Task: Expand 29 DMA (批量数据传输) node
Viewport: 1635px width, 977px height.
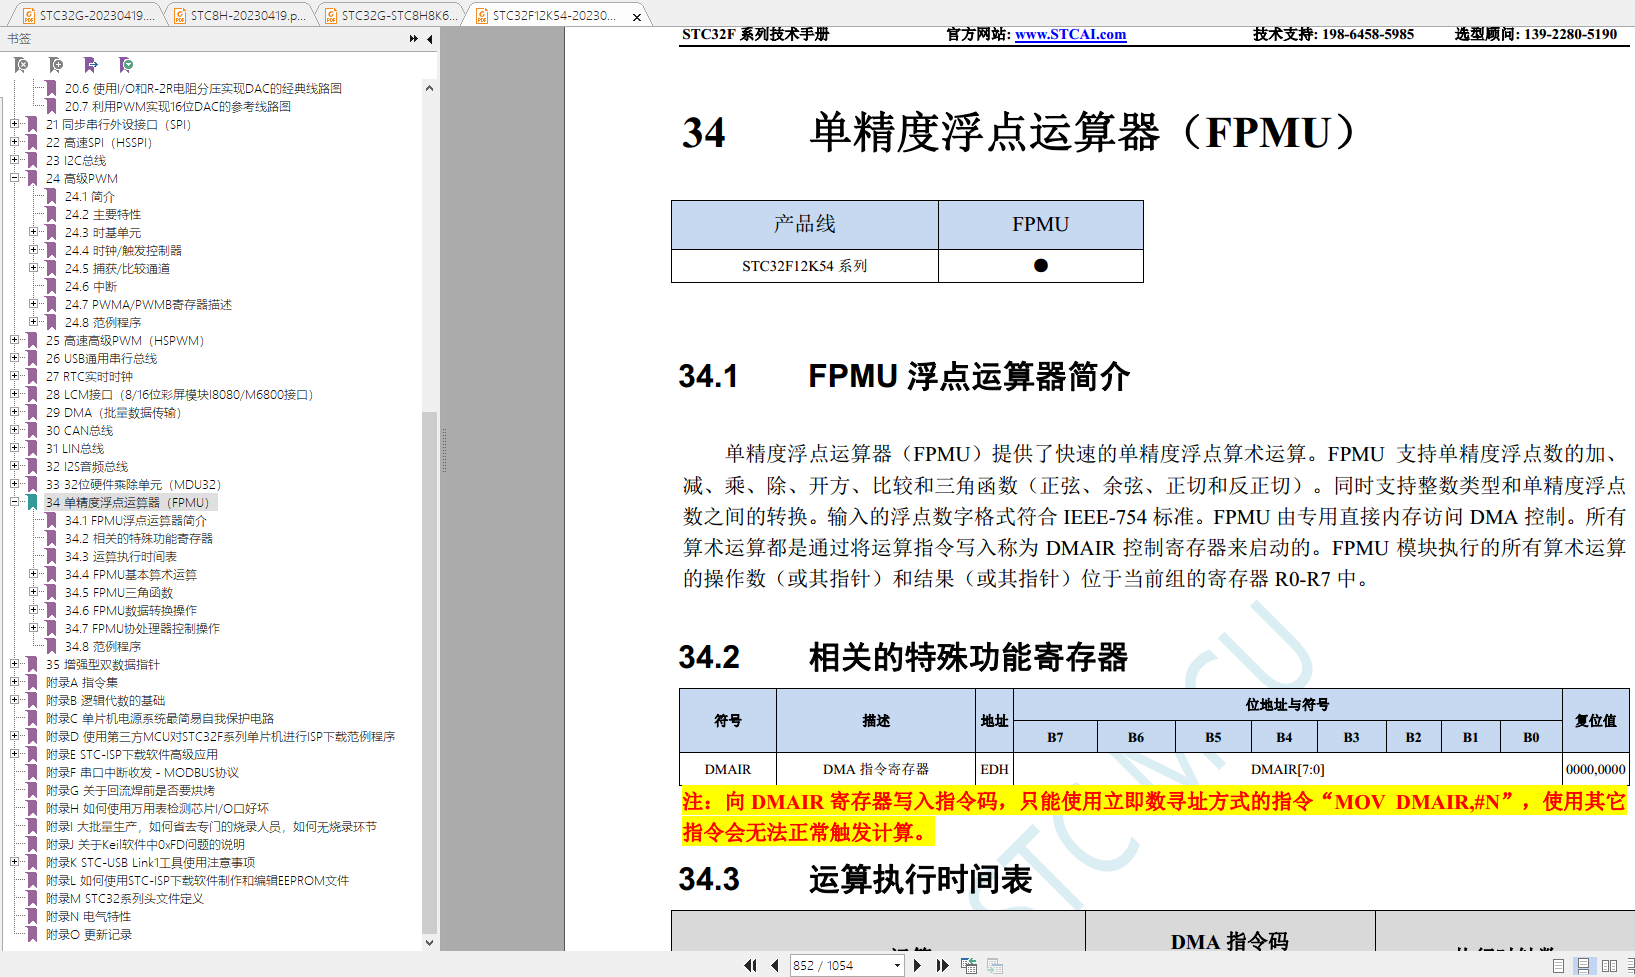Action: click(15, 412)
